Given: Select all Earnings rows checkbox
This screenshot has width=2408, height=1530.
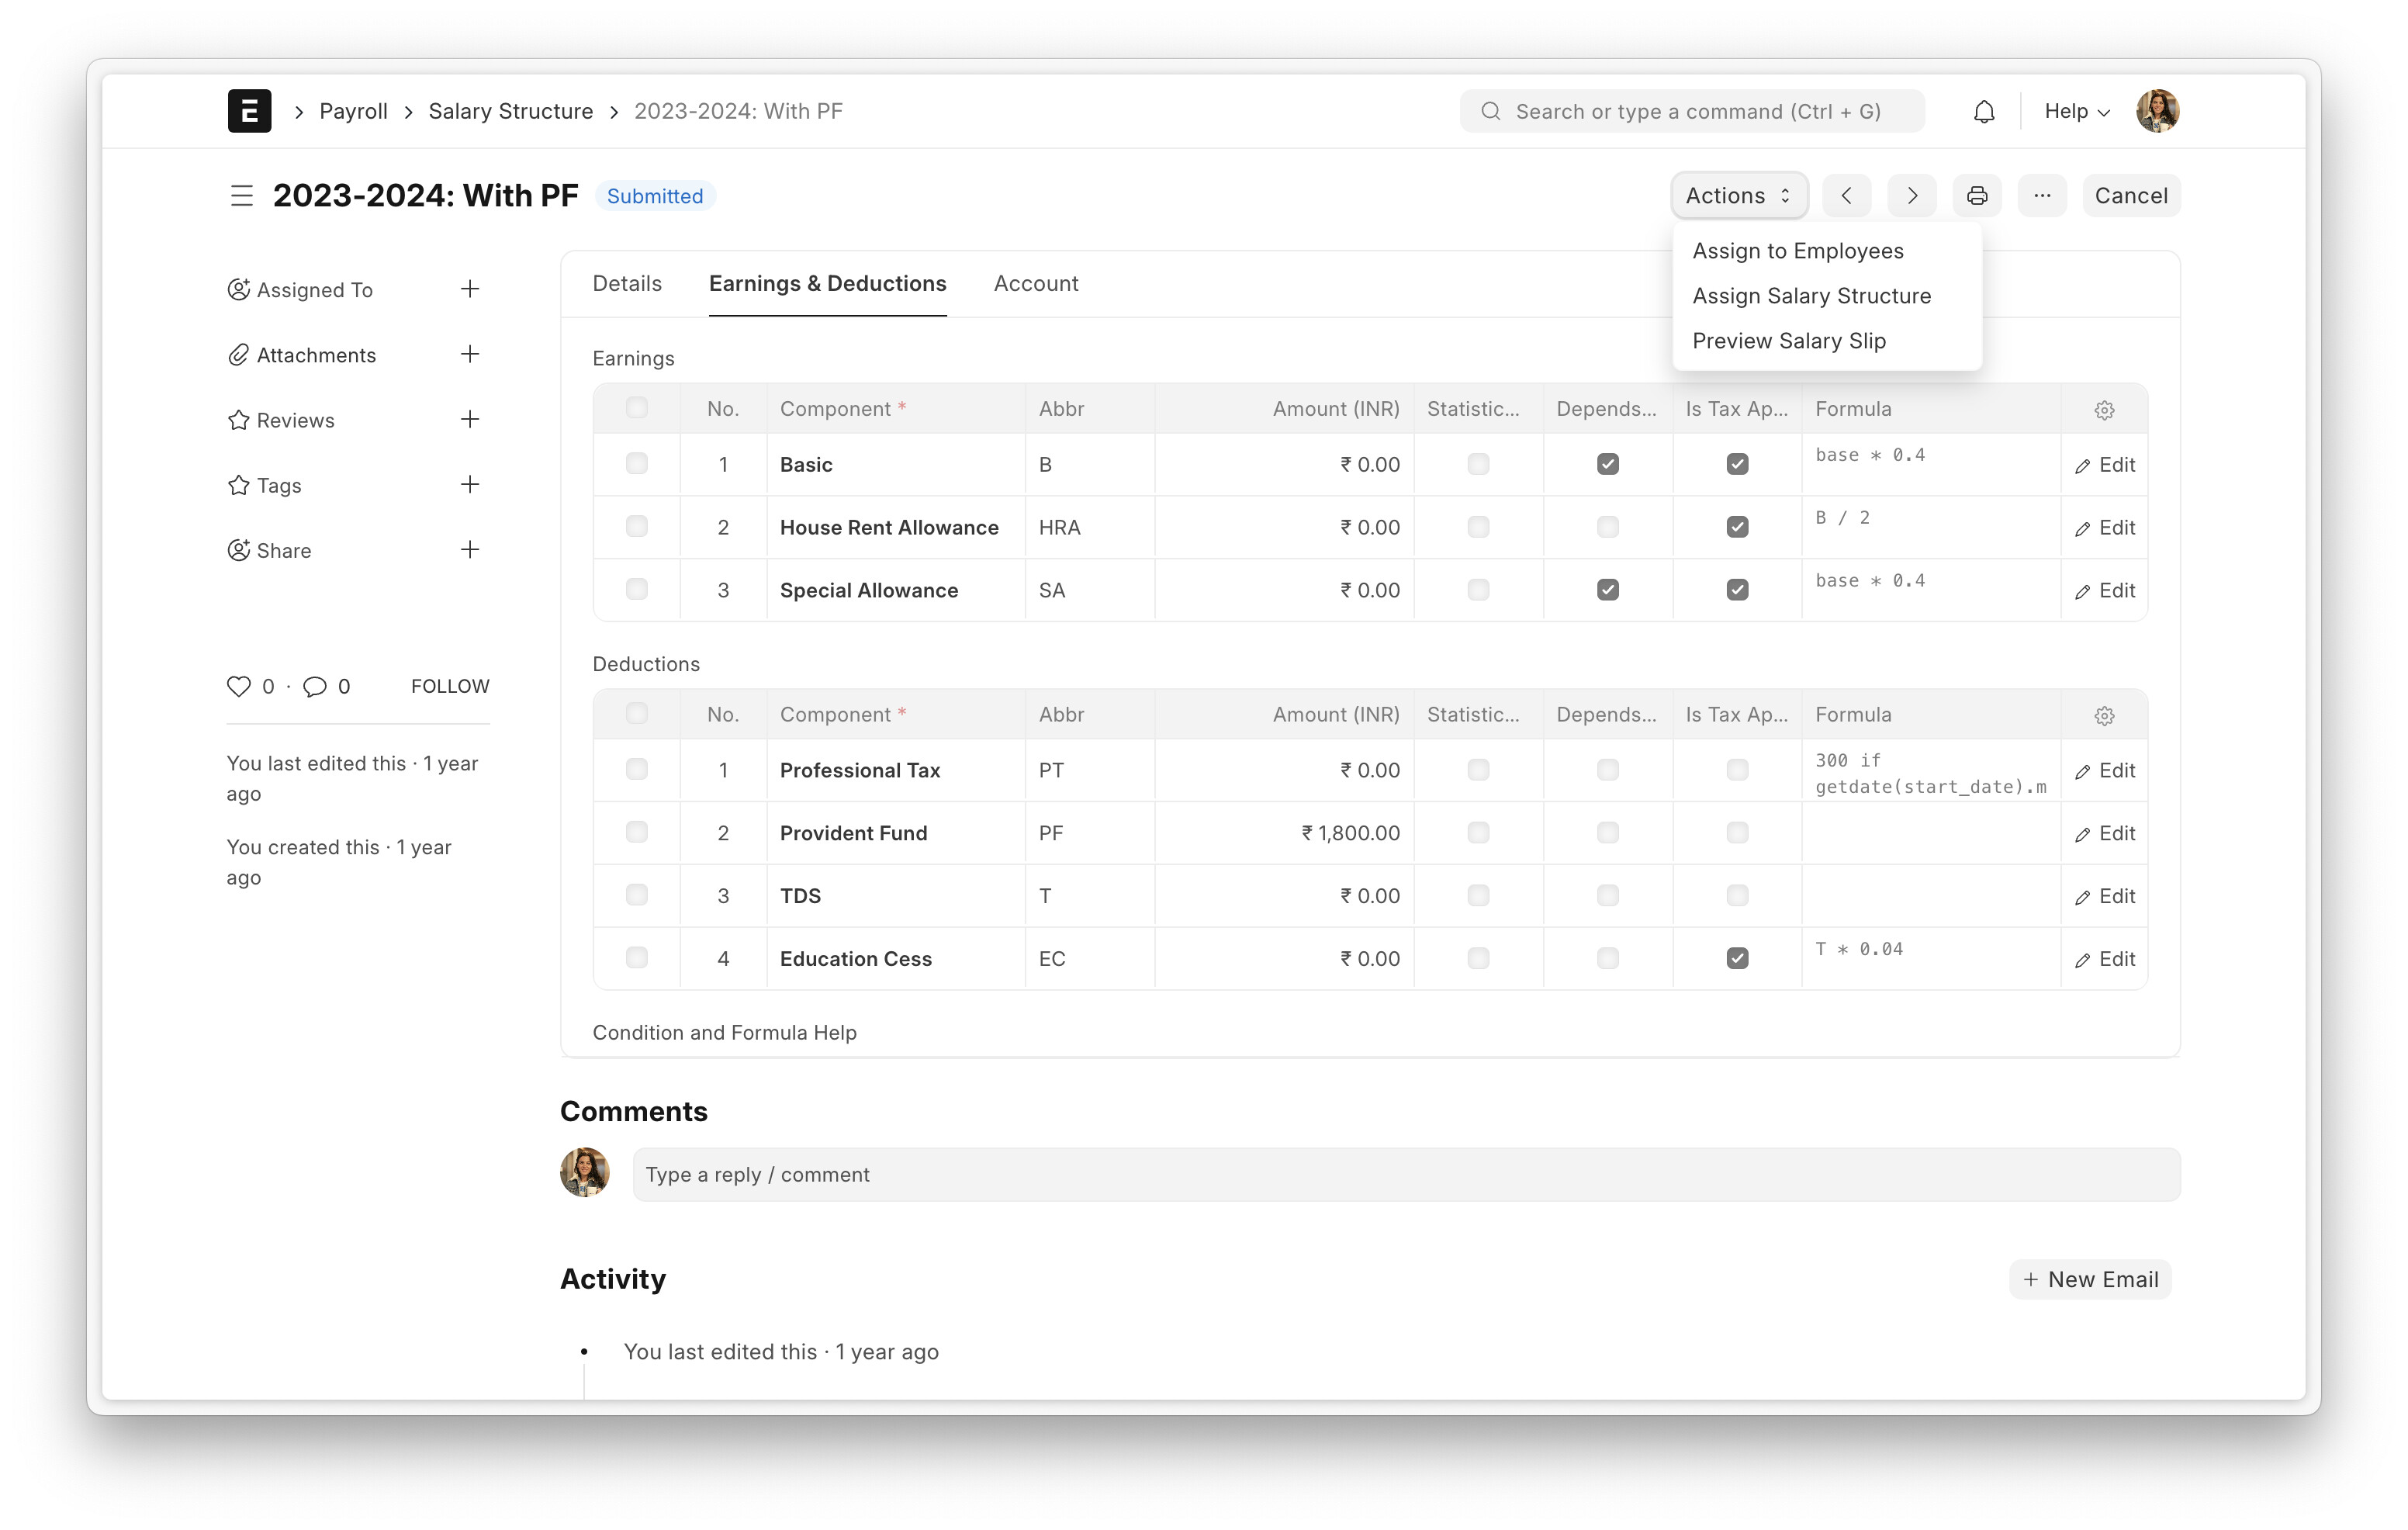Looking at the screenshot, I should [x=637, y=408].
